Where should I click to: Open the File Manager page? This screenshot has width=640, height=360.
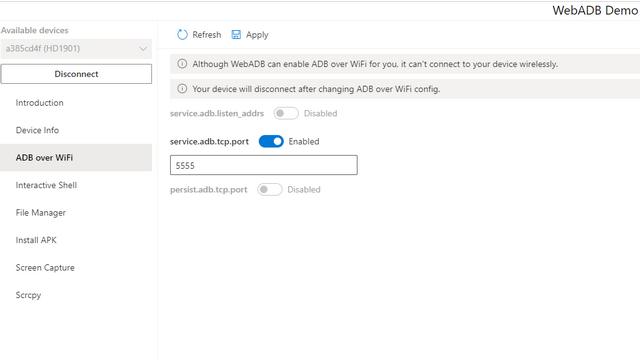(x=76, y=213)
